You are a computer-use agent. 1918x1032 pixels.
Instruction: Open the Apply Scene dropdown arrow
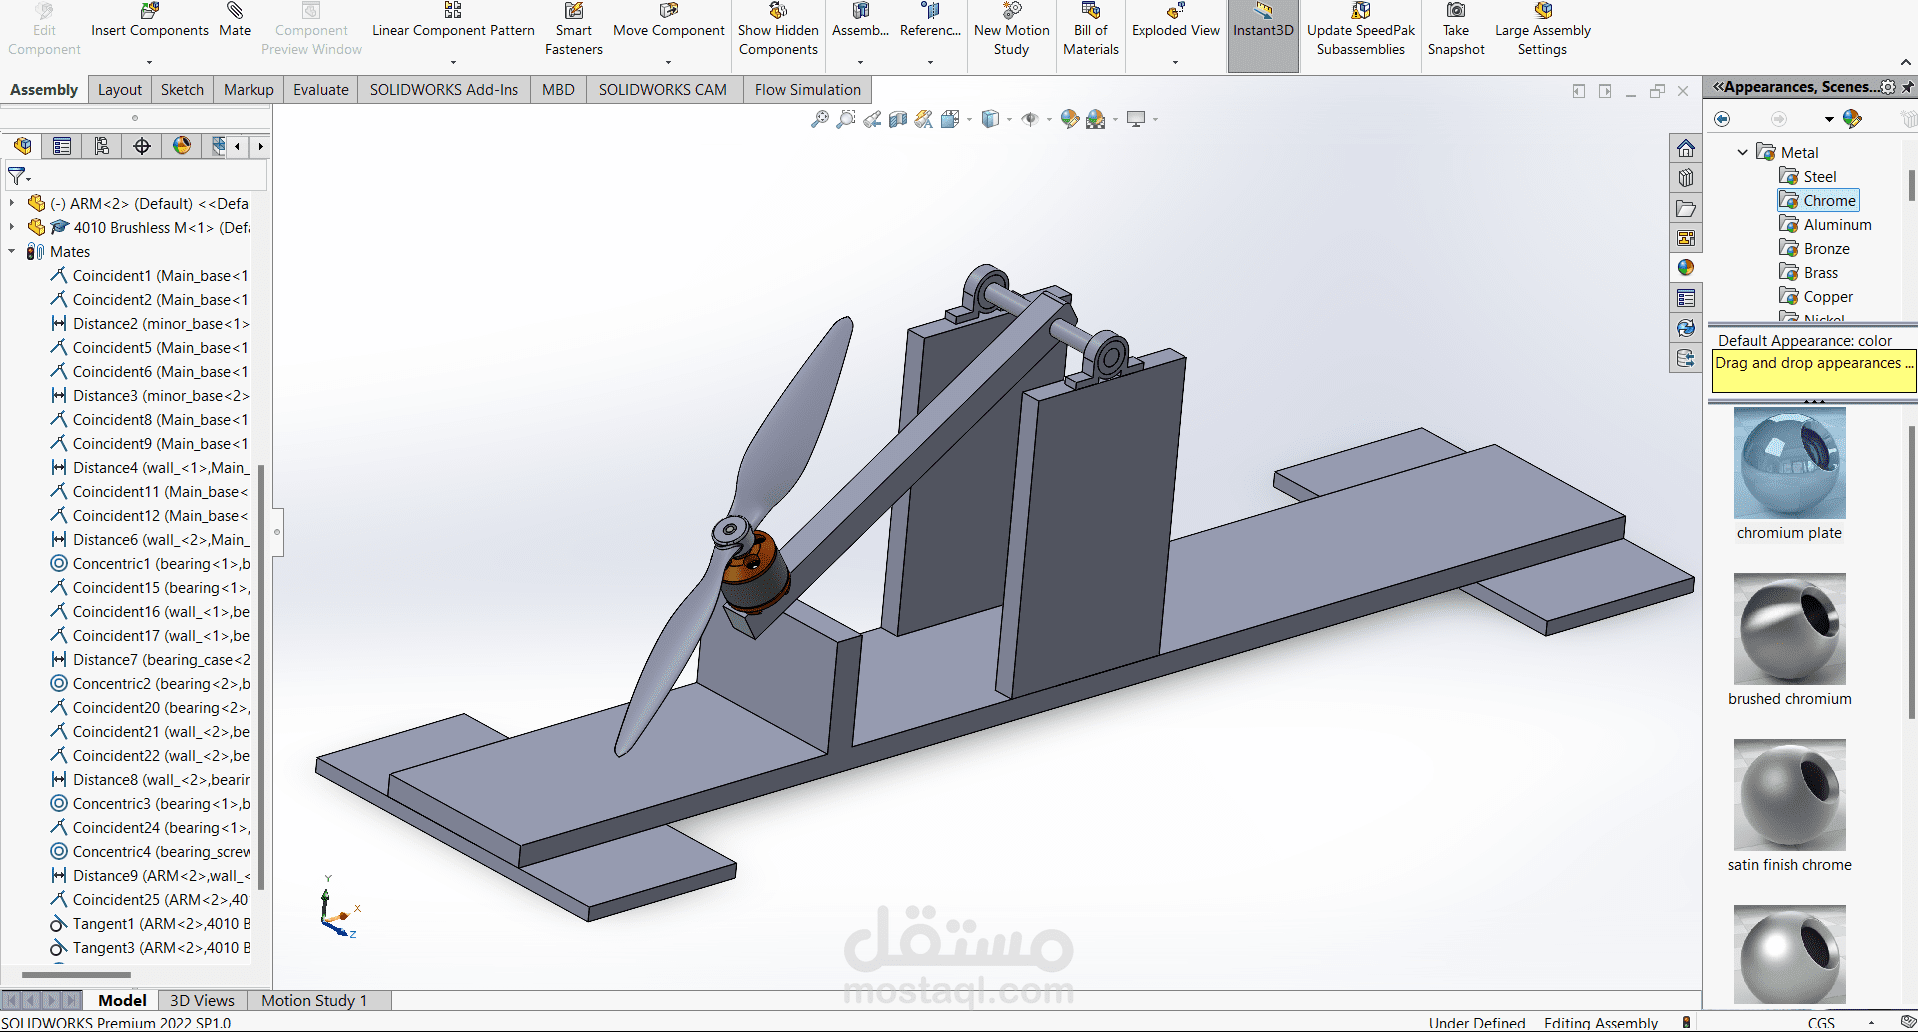tap(1115, 120)
